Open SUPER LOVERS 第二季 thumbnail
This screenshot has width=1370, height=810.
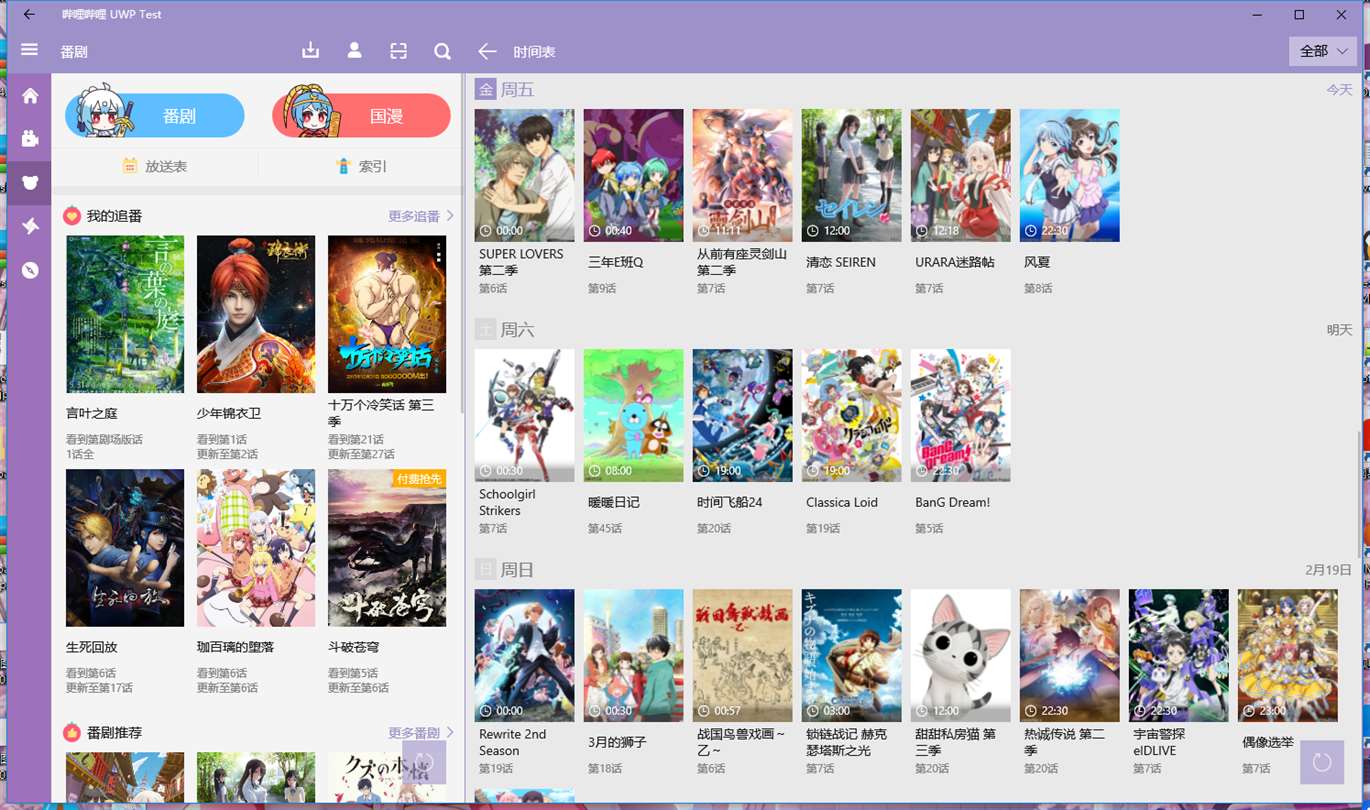[525, 175]
